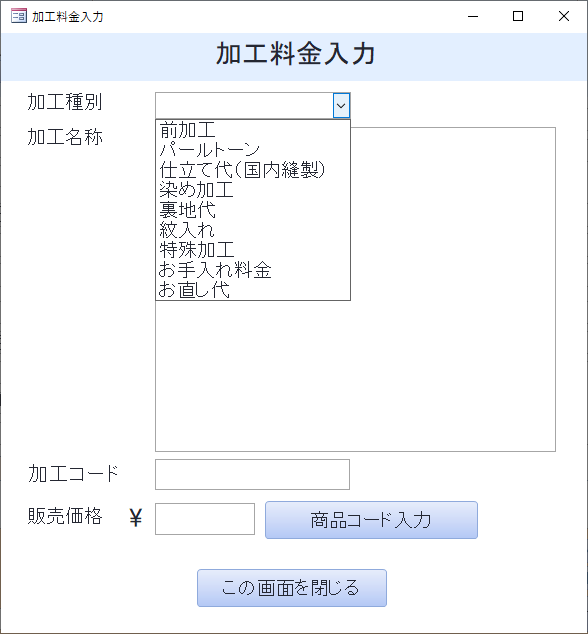The image size is (588, 634).
Task: Pick 特殊加工 from the list
Action: click(x=253, y=249)
